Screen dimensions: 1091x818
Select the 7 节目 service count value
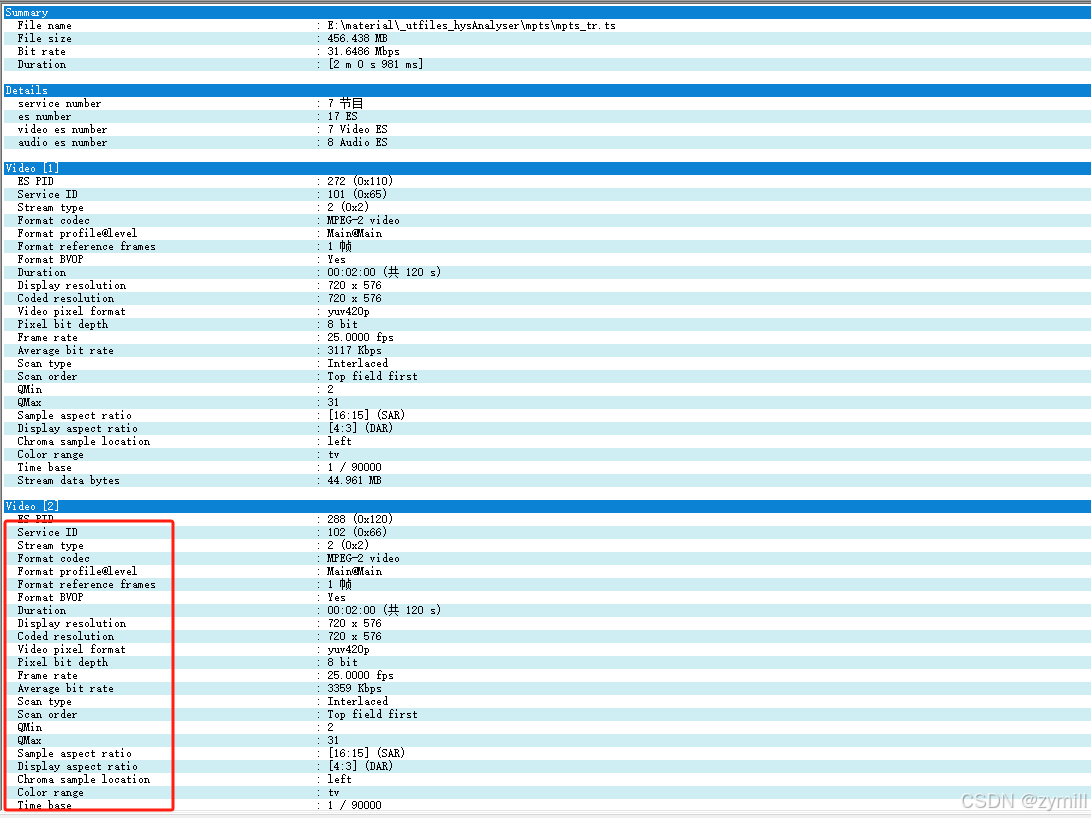(x=345, y=104)
